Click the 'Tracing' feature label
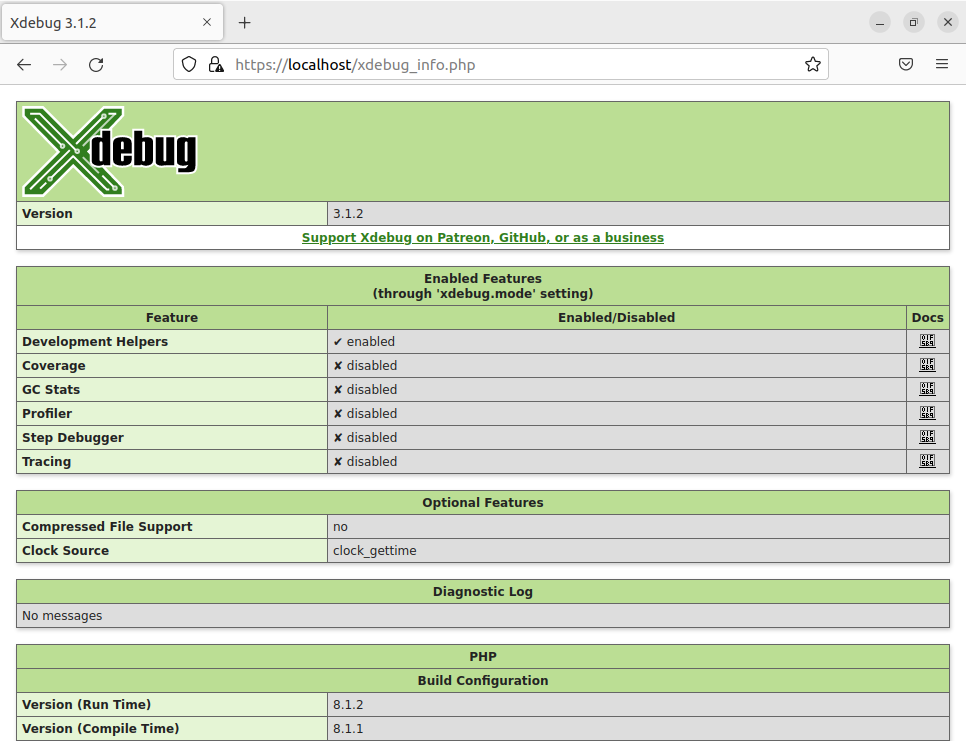Viewport: 966px width, 741px height. 46,462
